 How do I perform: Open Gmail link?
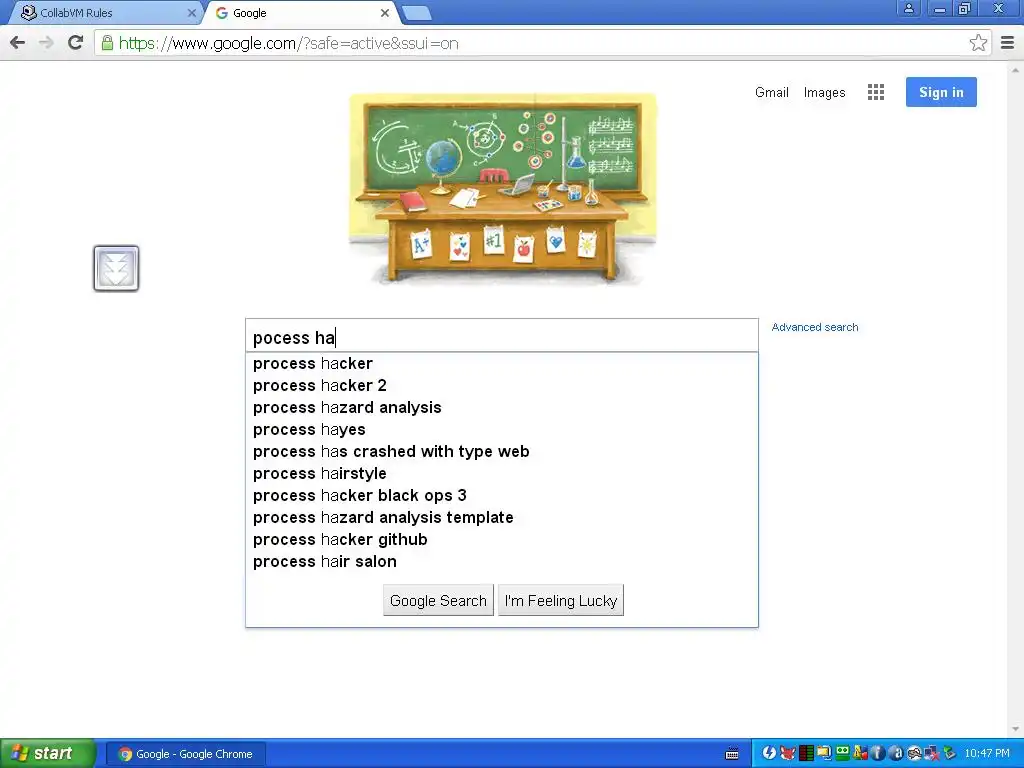[x=771, y=92]
